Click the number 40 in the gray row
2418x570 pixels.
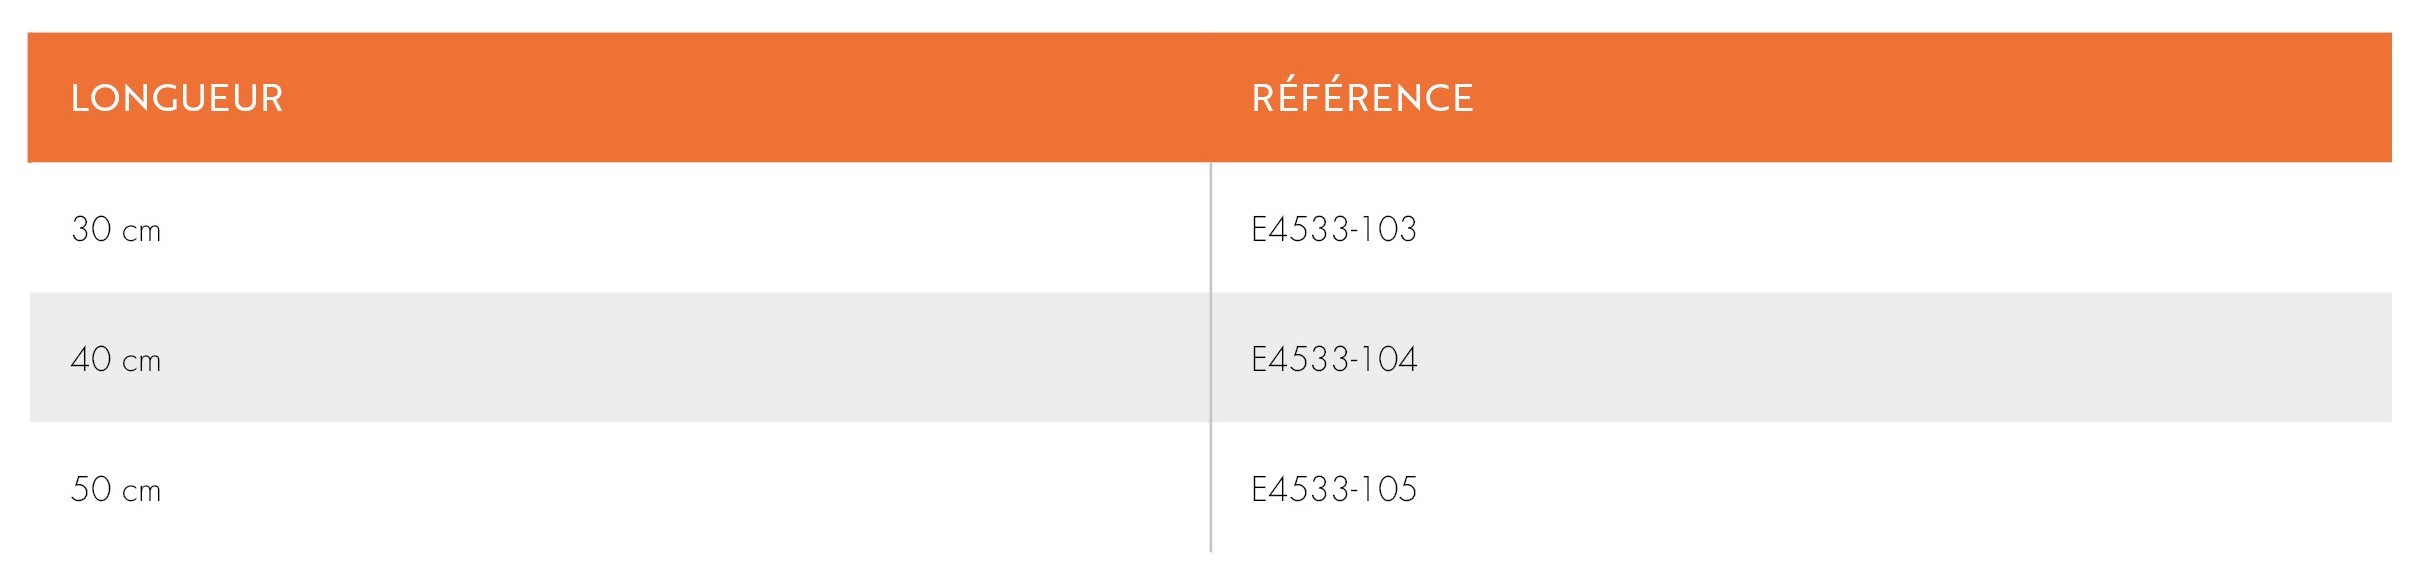(91, 359)
